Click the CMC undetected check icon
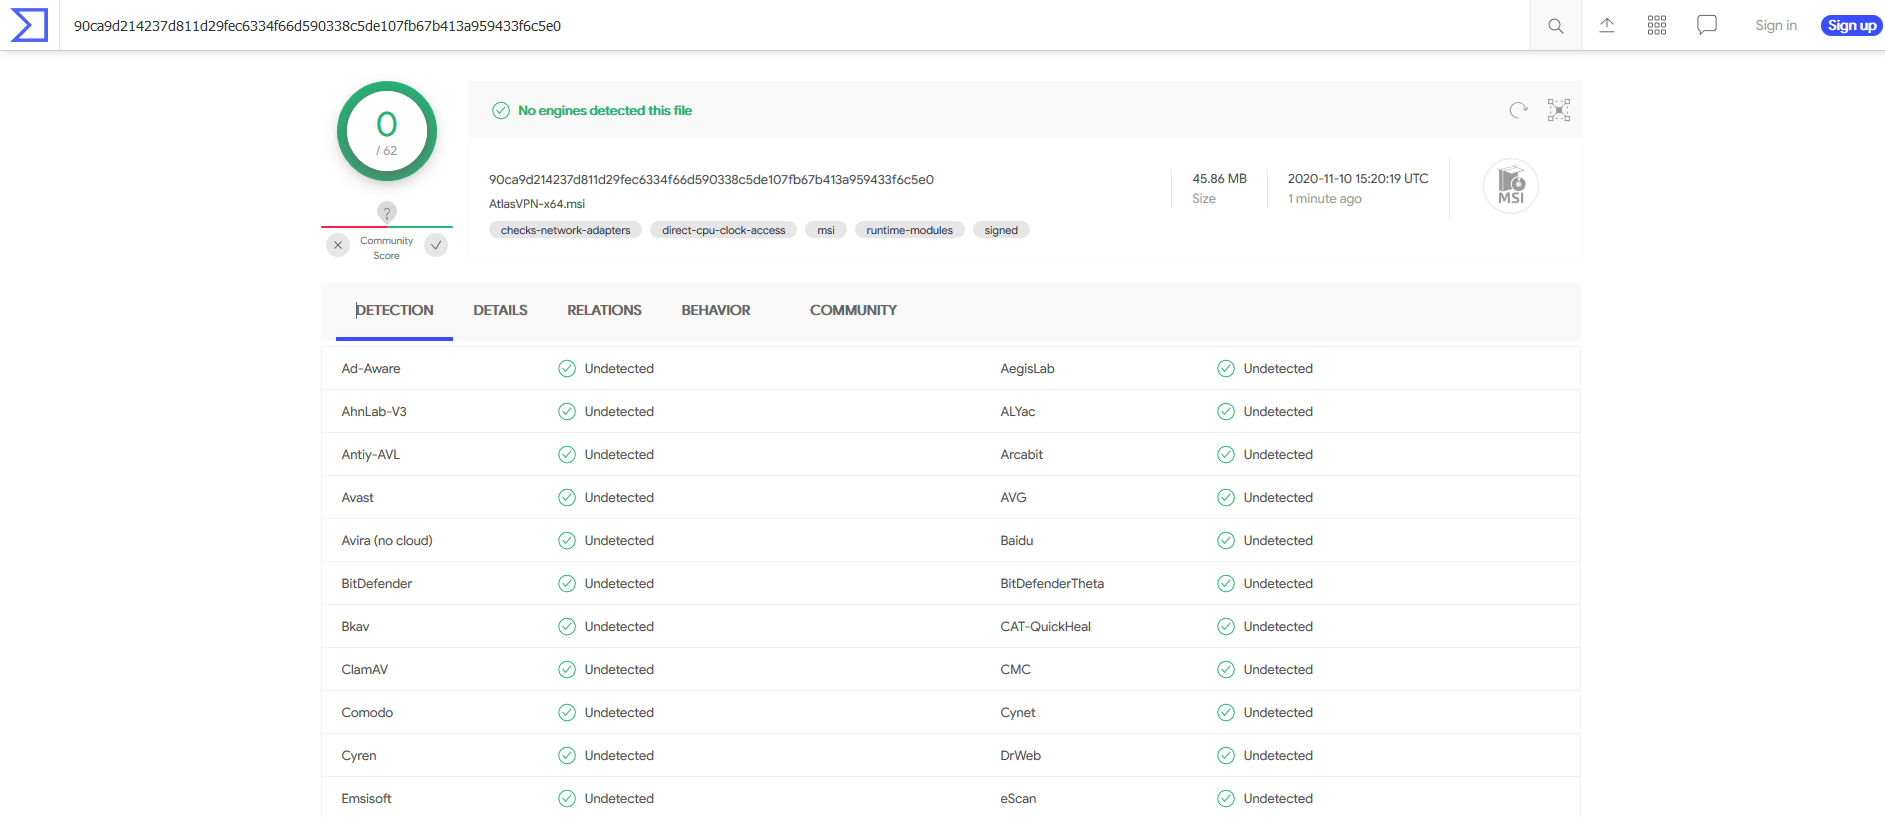This screenshot has width=1885, height=817. pos(1226,669)
